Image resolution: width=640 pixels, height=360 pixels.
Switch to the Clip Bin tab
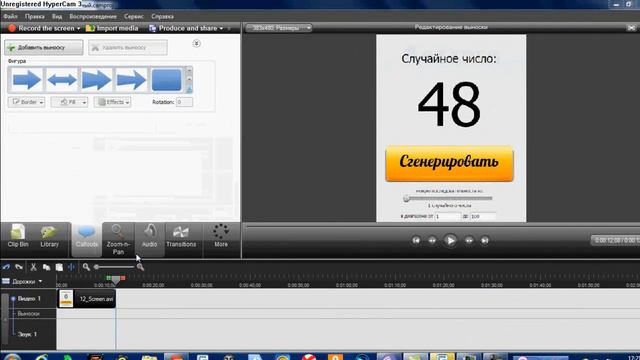point(18,236)
